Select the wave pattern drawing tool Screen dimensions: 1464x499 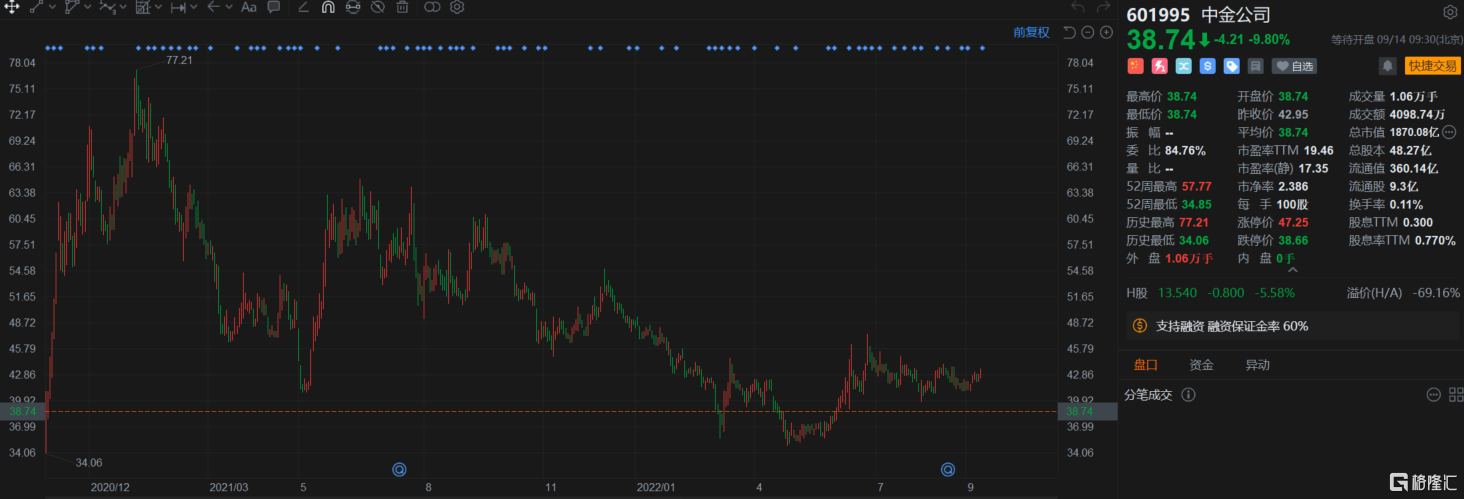pos(106,7)
